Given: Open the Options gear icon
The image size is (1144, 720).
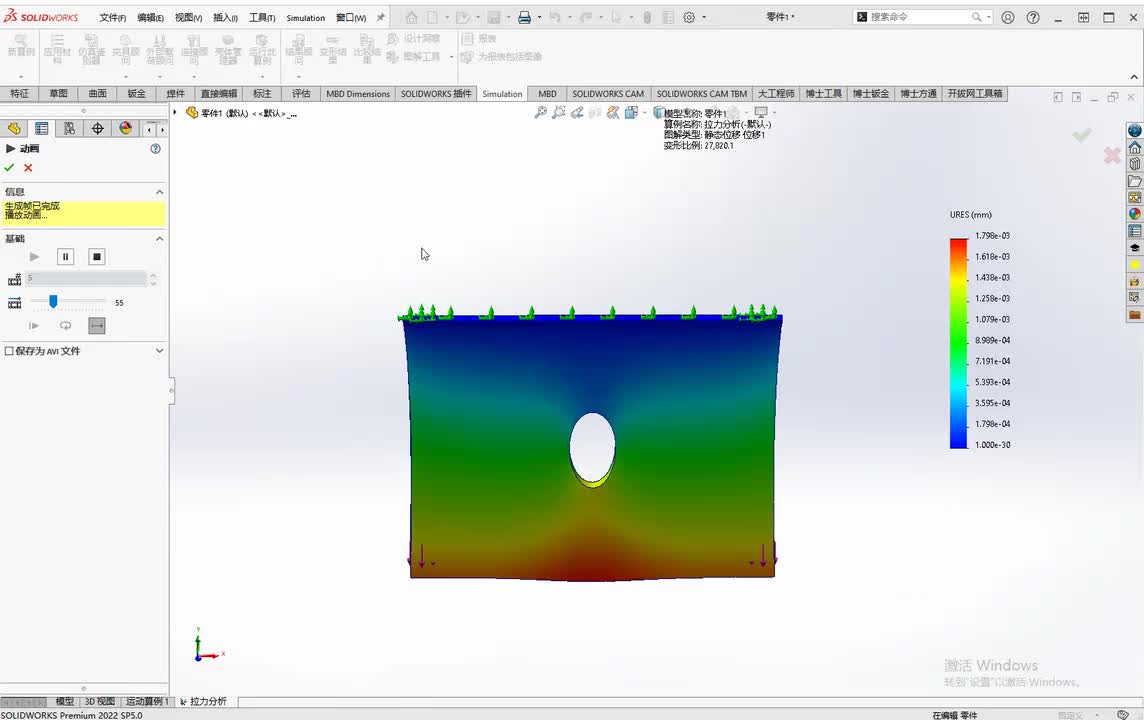Looking at the screenshot, I should [689, 17].
